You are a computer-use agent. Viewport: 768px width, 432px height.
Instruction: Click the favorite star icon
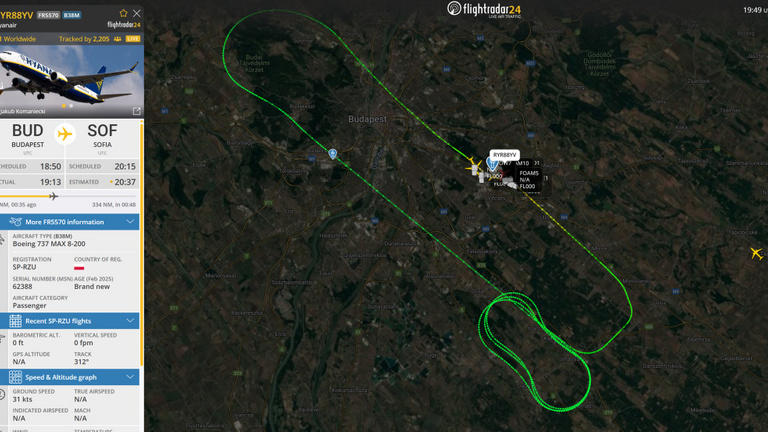[123, 13]
